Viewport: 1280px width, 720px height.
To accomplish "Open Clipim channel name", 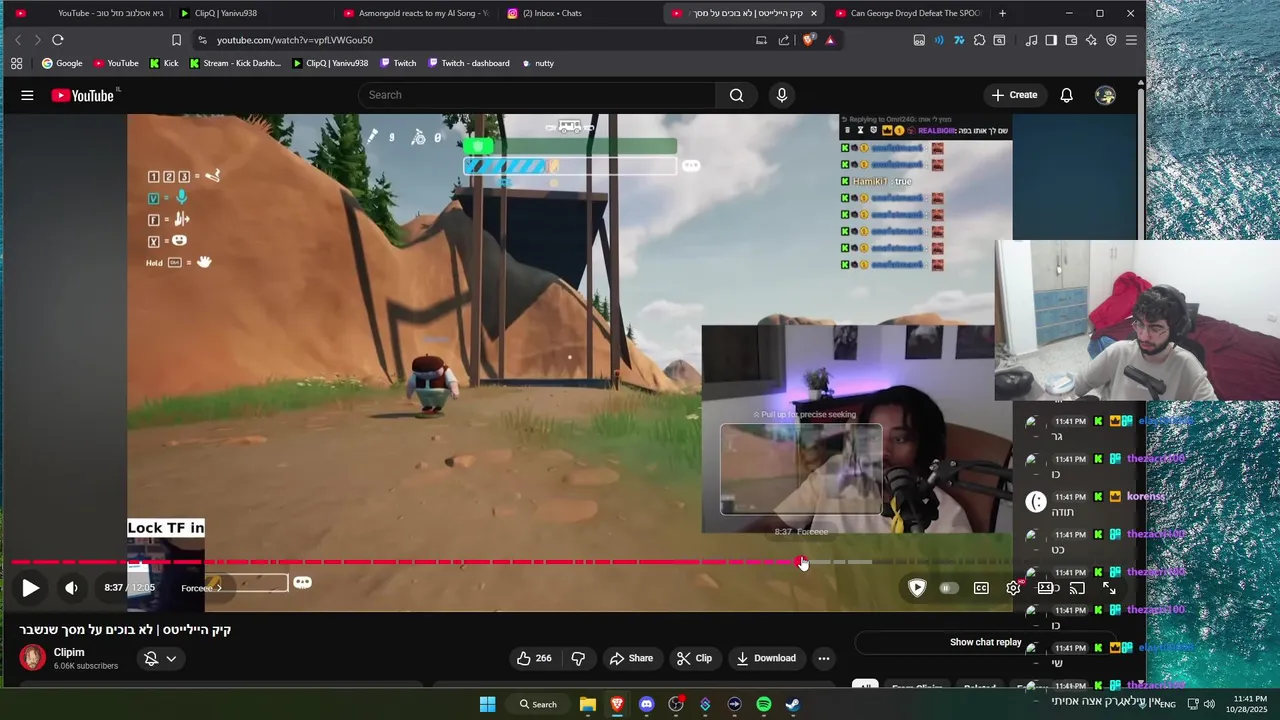I will coord(69,652).
